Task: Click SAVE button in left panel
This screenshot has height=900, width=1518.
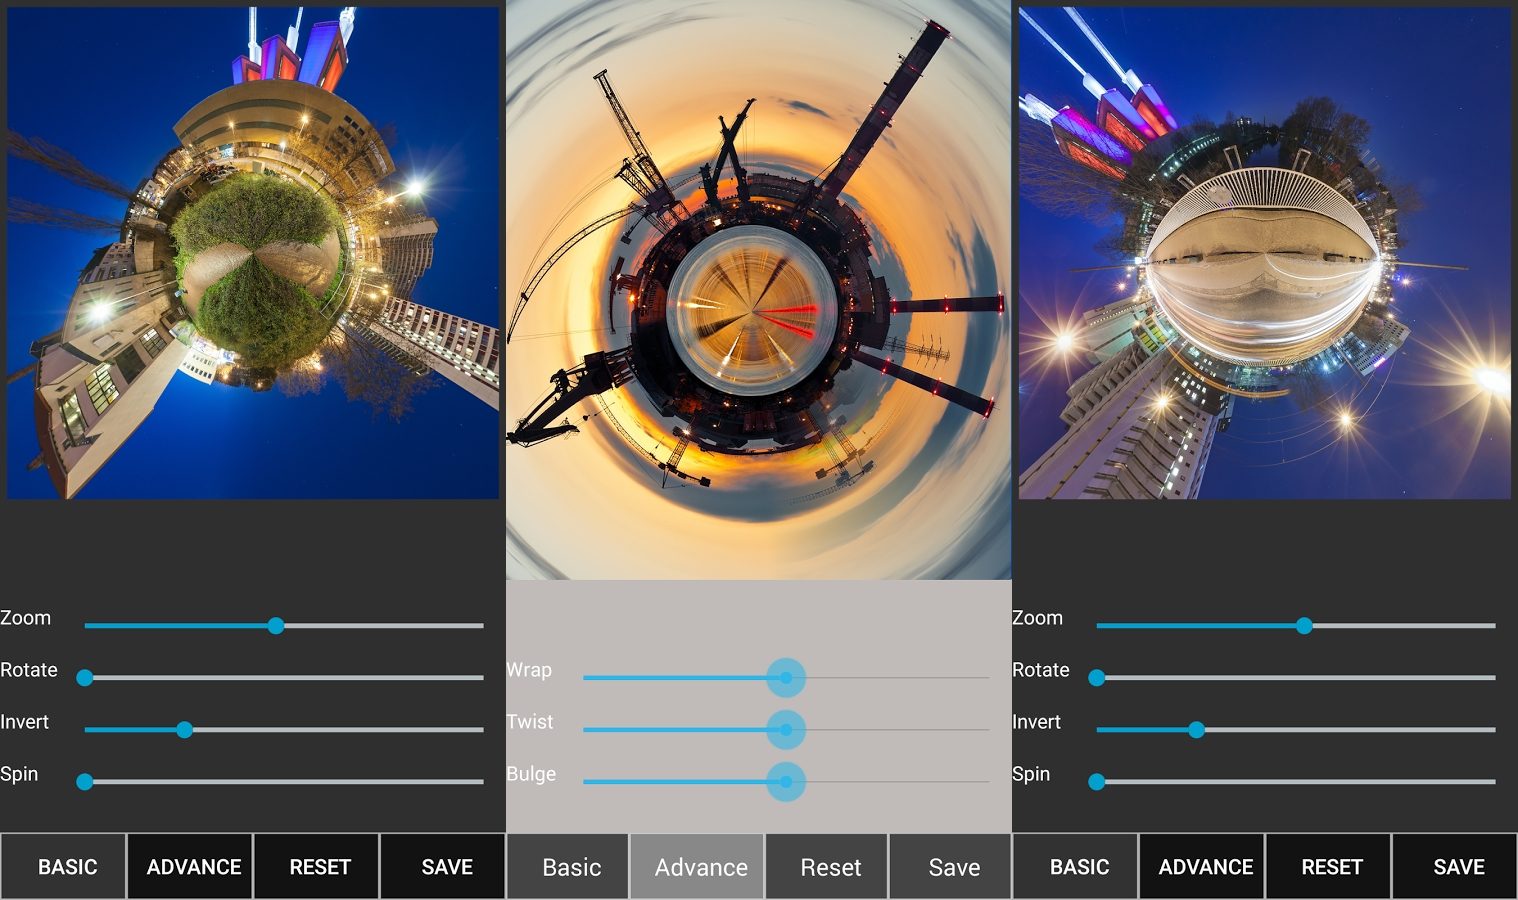Action: [443, 866]
